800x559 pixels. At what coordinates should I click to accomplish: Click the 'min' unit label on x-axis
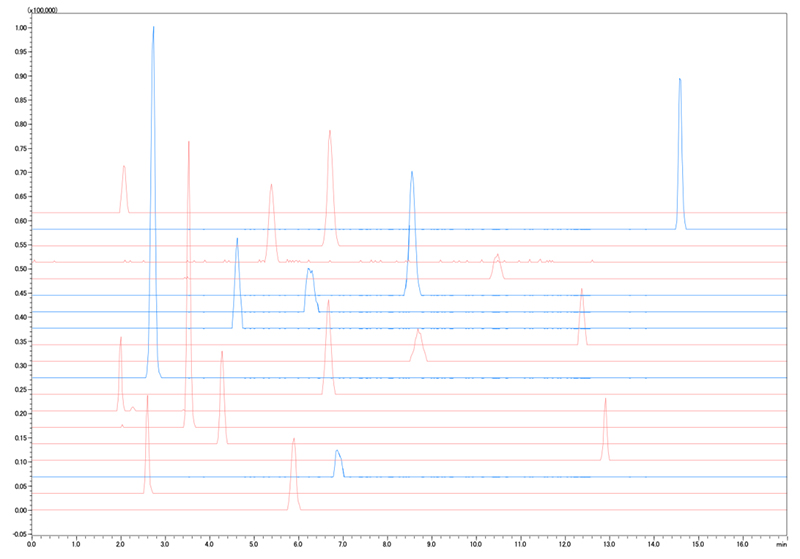780,546
